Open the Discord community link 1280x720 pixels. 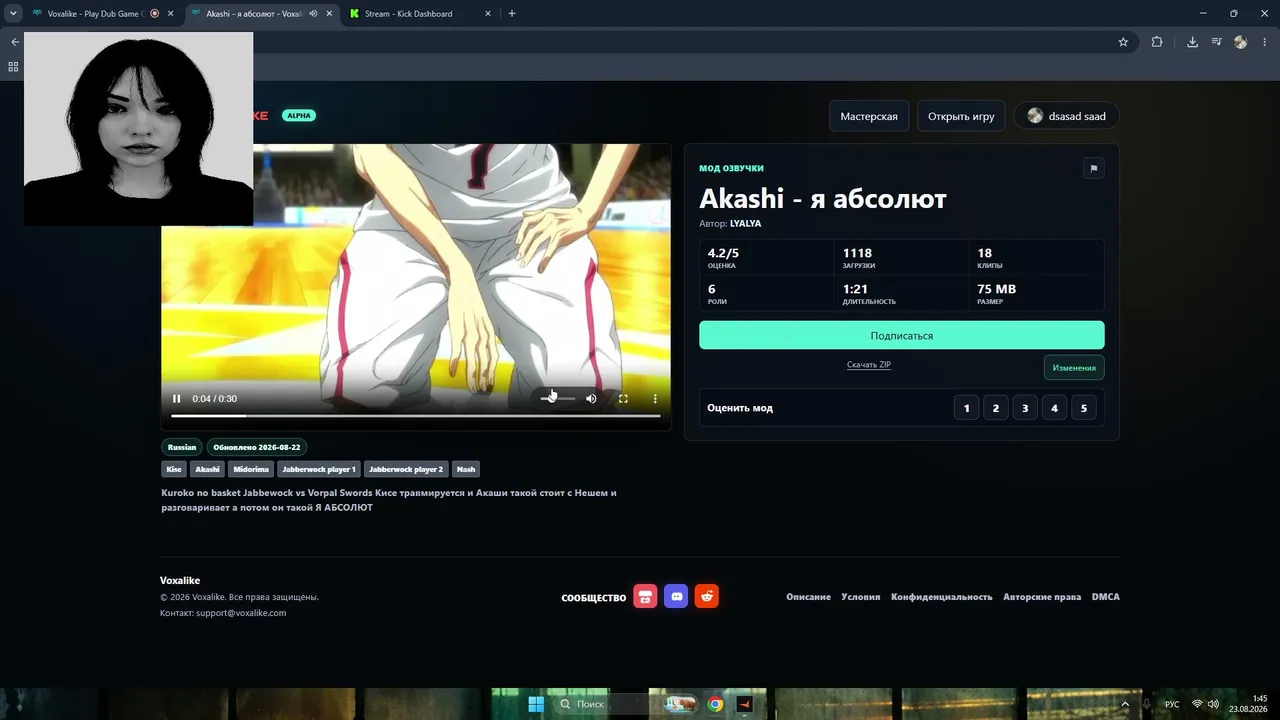pyautogui.click(x=676, y=597)
